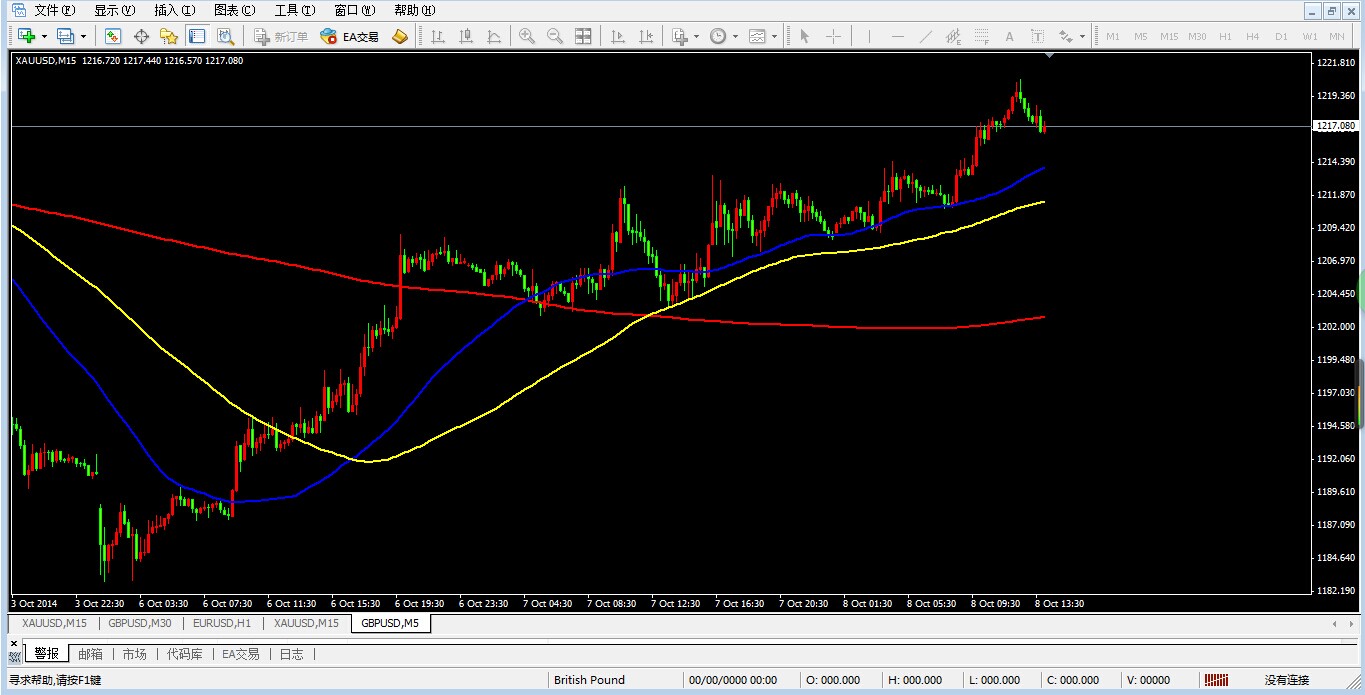Zoom in on the chart
The height and width of the screenshot is (695, 1365).
pos(527,36)
